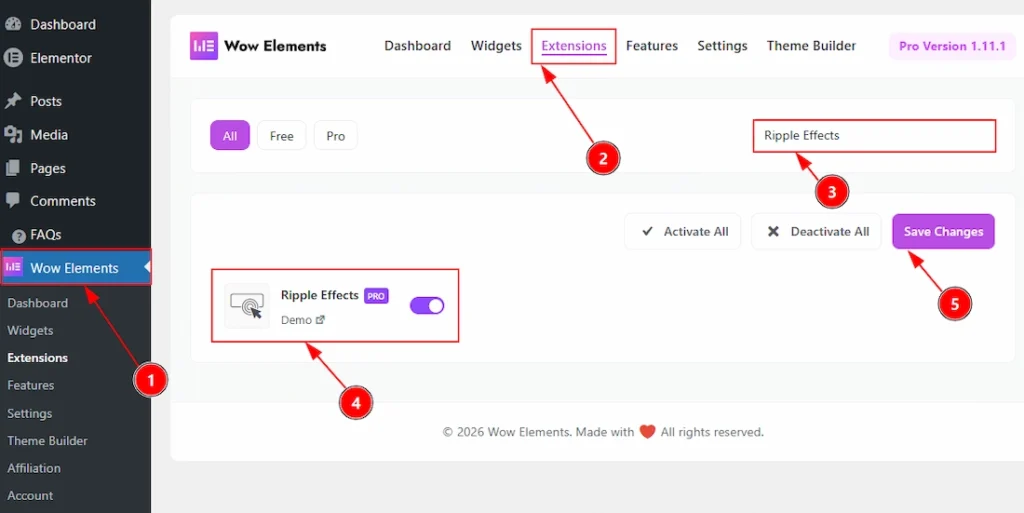
Task: Open the Theme Builder tab in header
Action: click(811, 46)
